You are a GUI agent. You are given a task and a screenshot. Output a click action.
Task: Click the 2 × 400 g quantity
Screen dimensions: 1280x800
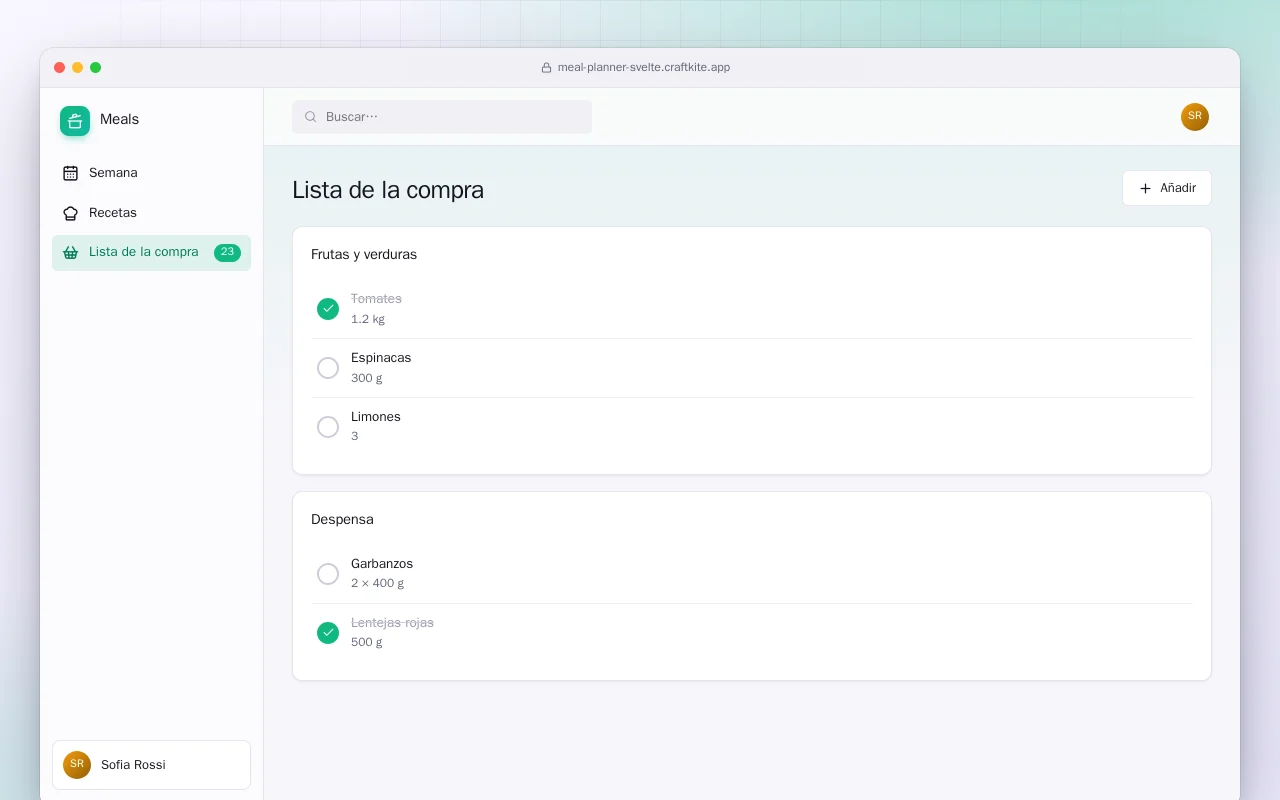[378, 584]
